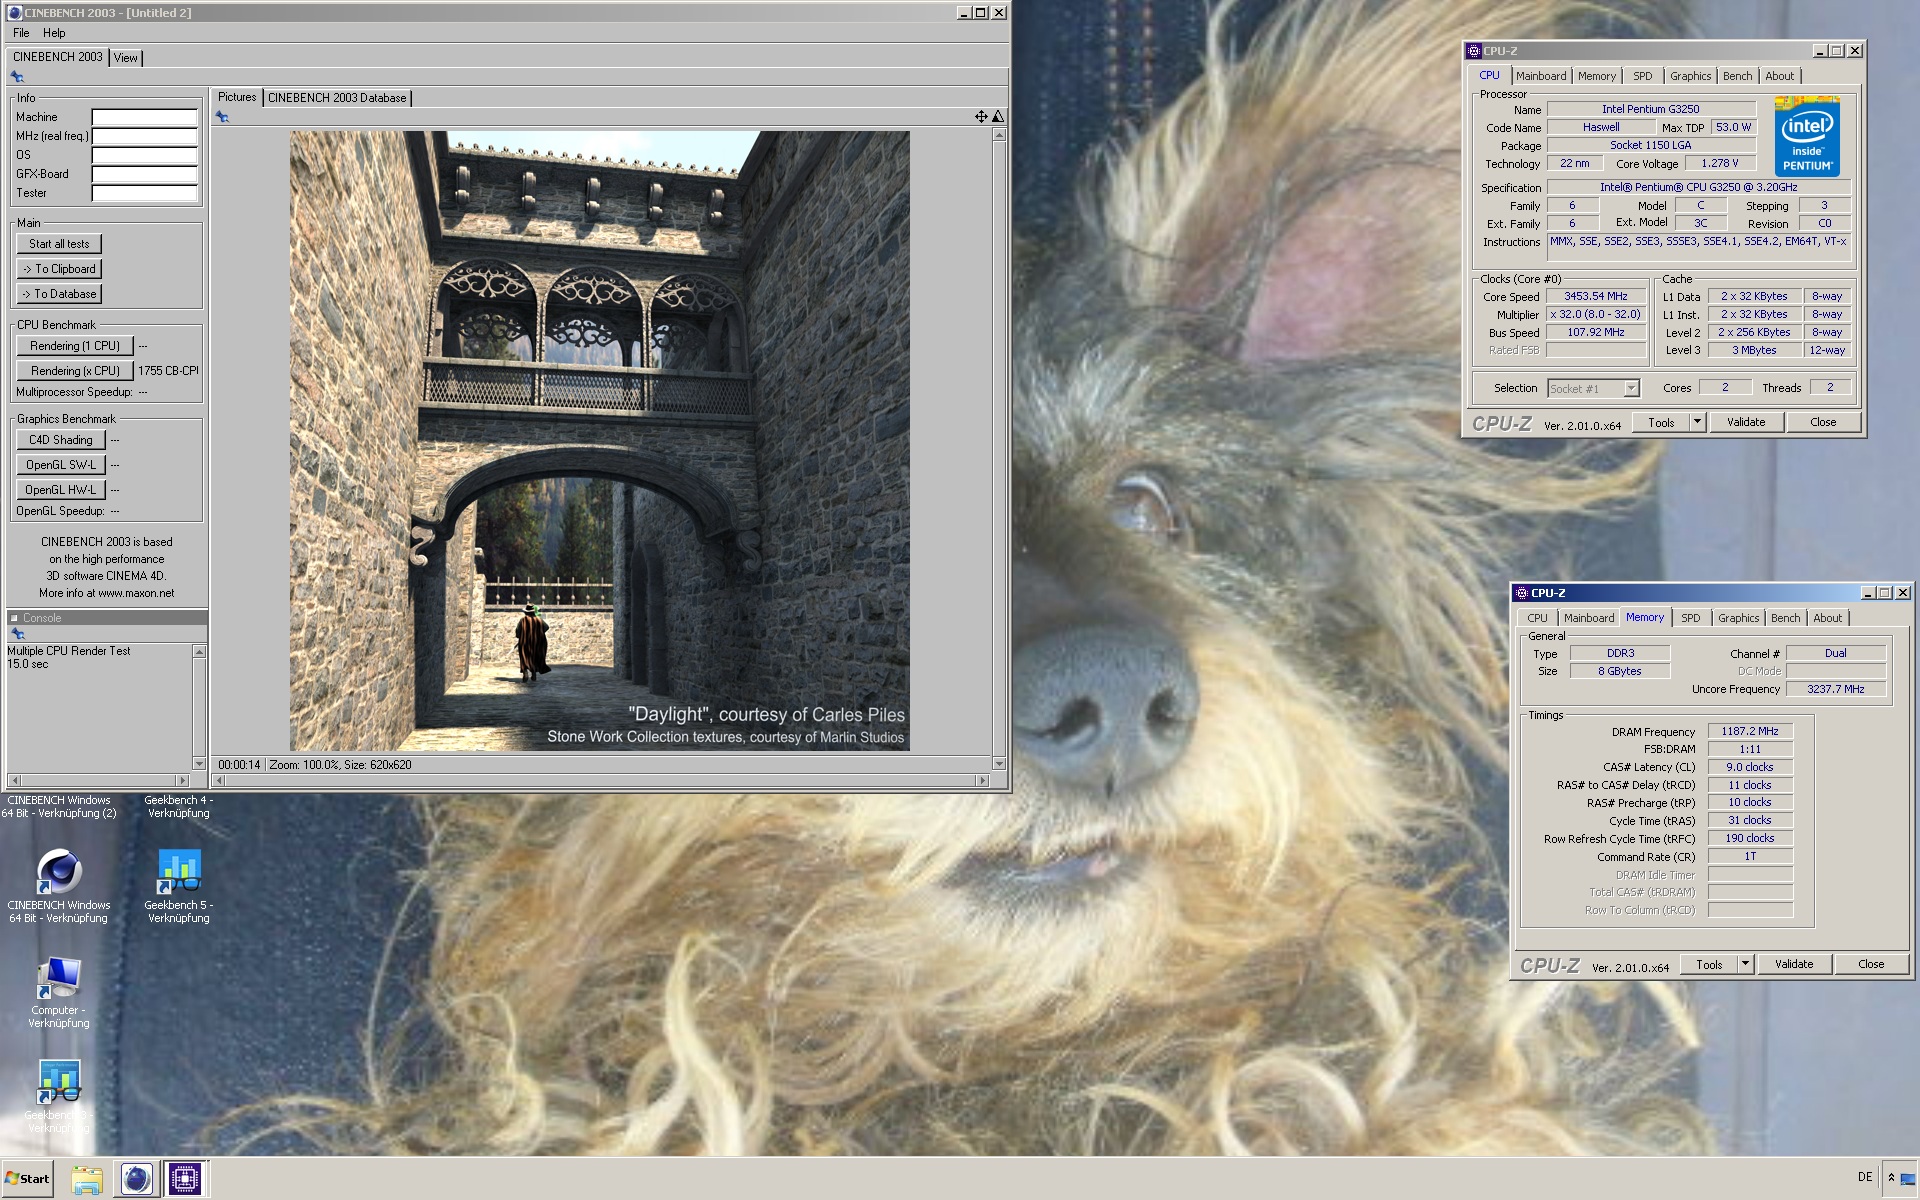Expand Tools dropdown arrow in top CPU-Z

(1697, 423)
